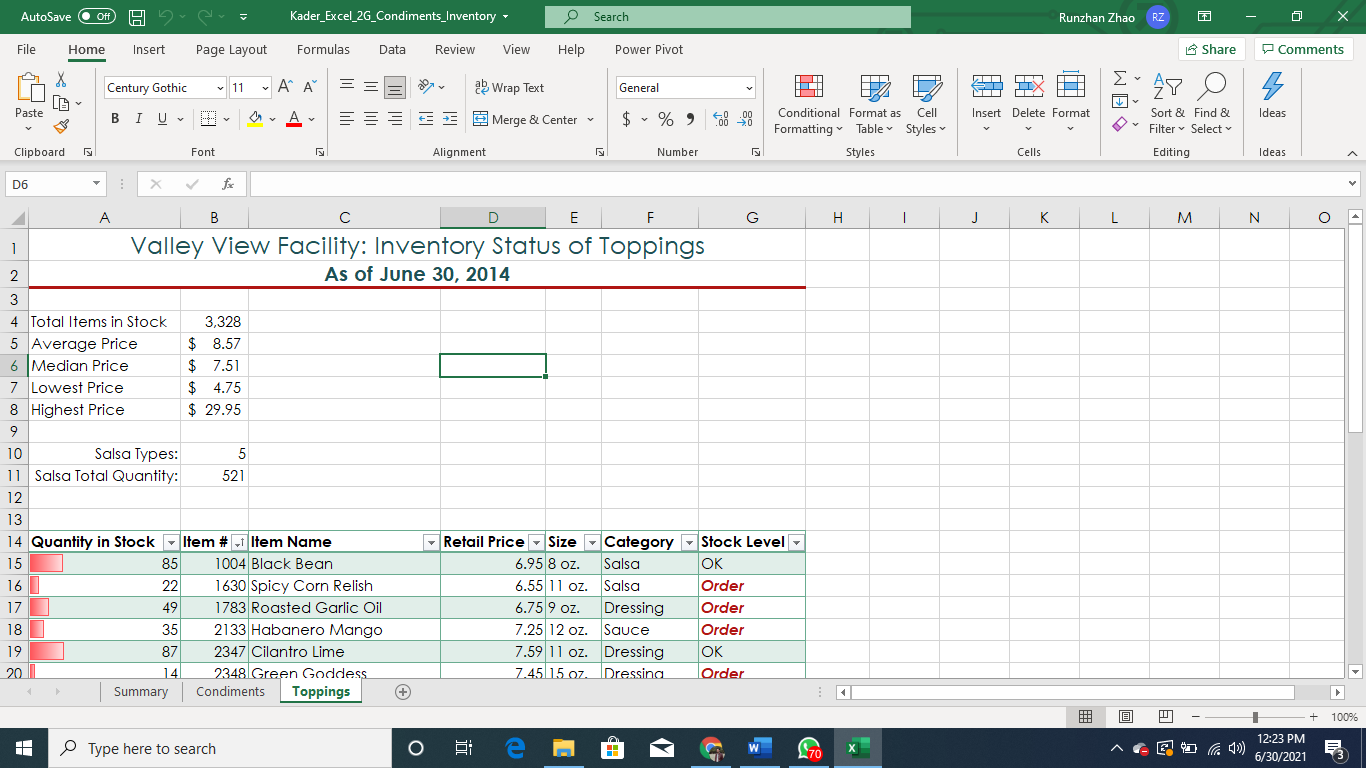This screenshot has height=768, width=1366.
Task: Decrease font size with smaller A icon
Action: coord(309,88)
